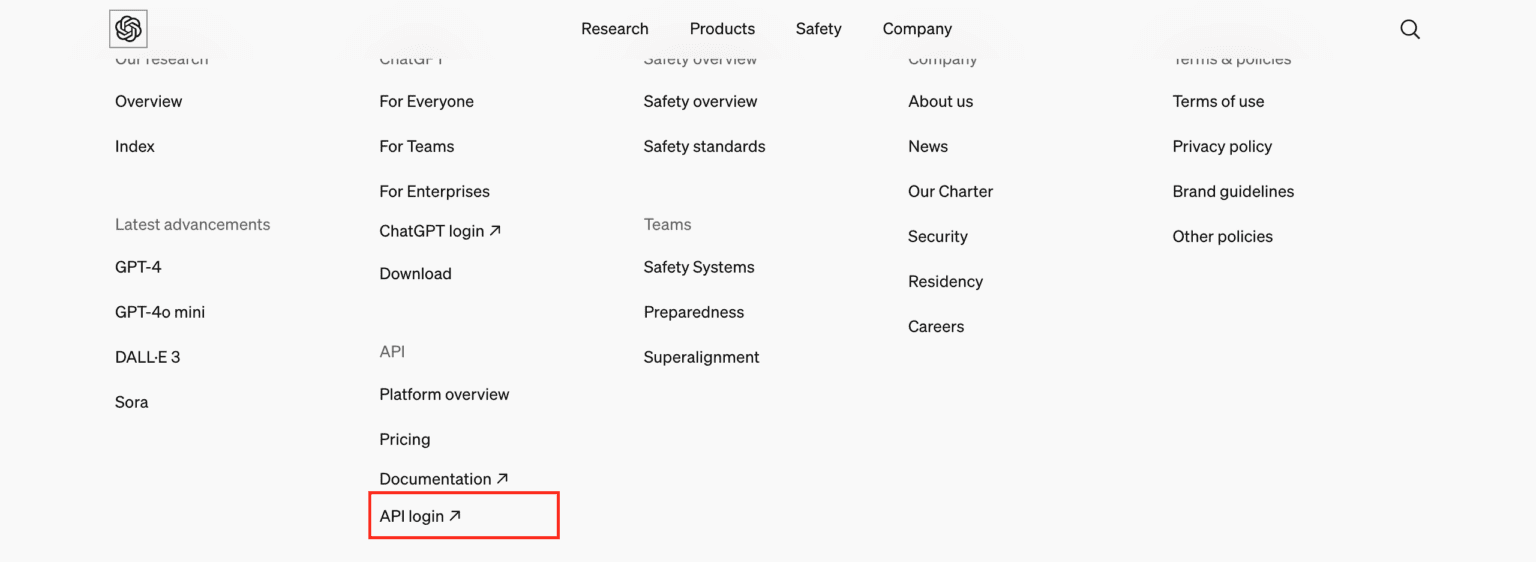Open the Superalignment team page
Viewport: 1536px width, 562px height.
(701, 357)
